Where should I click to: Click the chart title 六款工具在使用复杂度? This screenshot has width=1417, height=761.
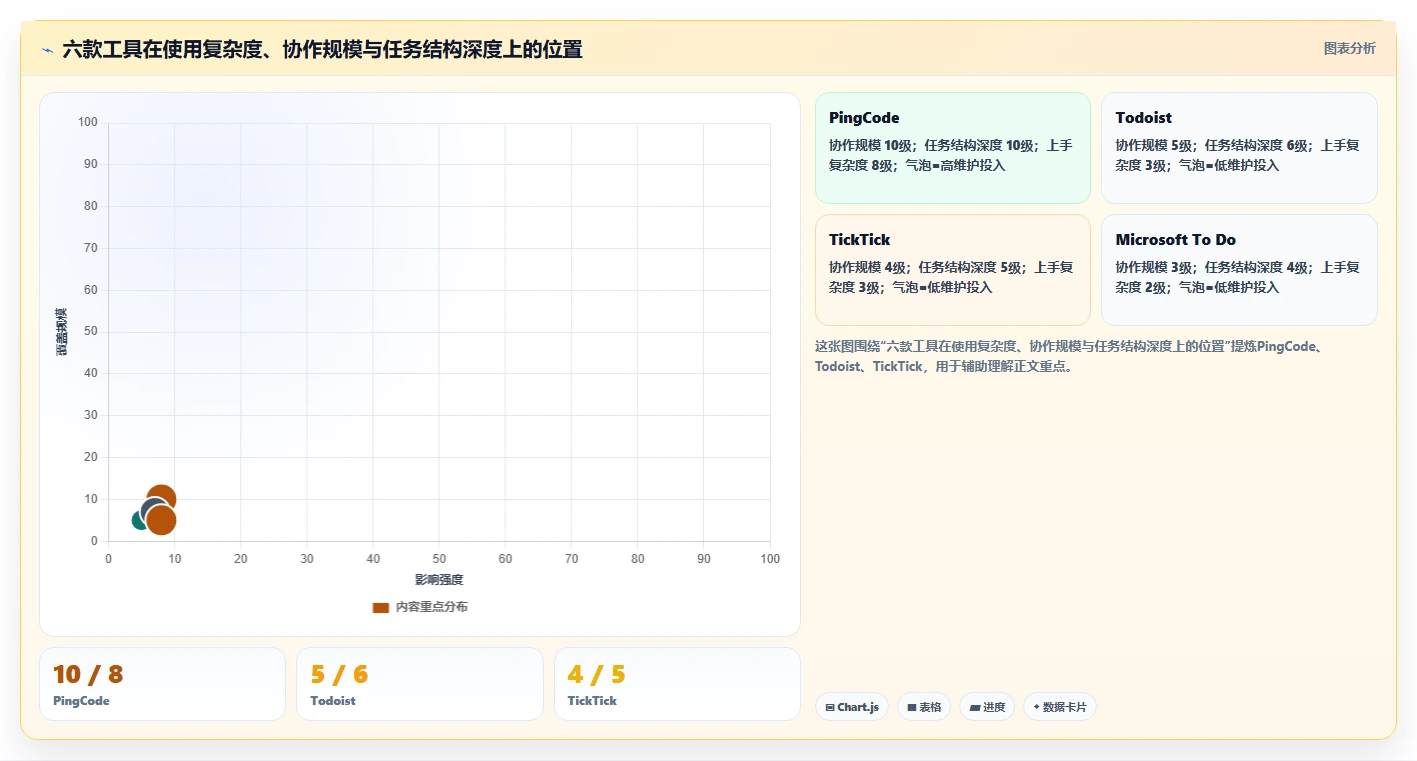pyautogui.click(x=322, y=49)
